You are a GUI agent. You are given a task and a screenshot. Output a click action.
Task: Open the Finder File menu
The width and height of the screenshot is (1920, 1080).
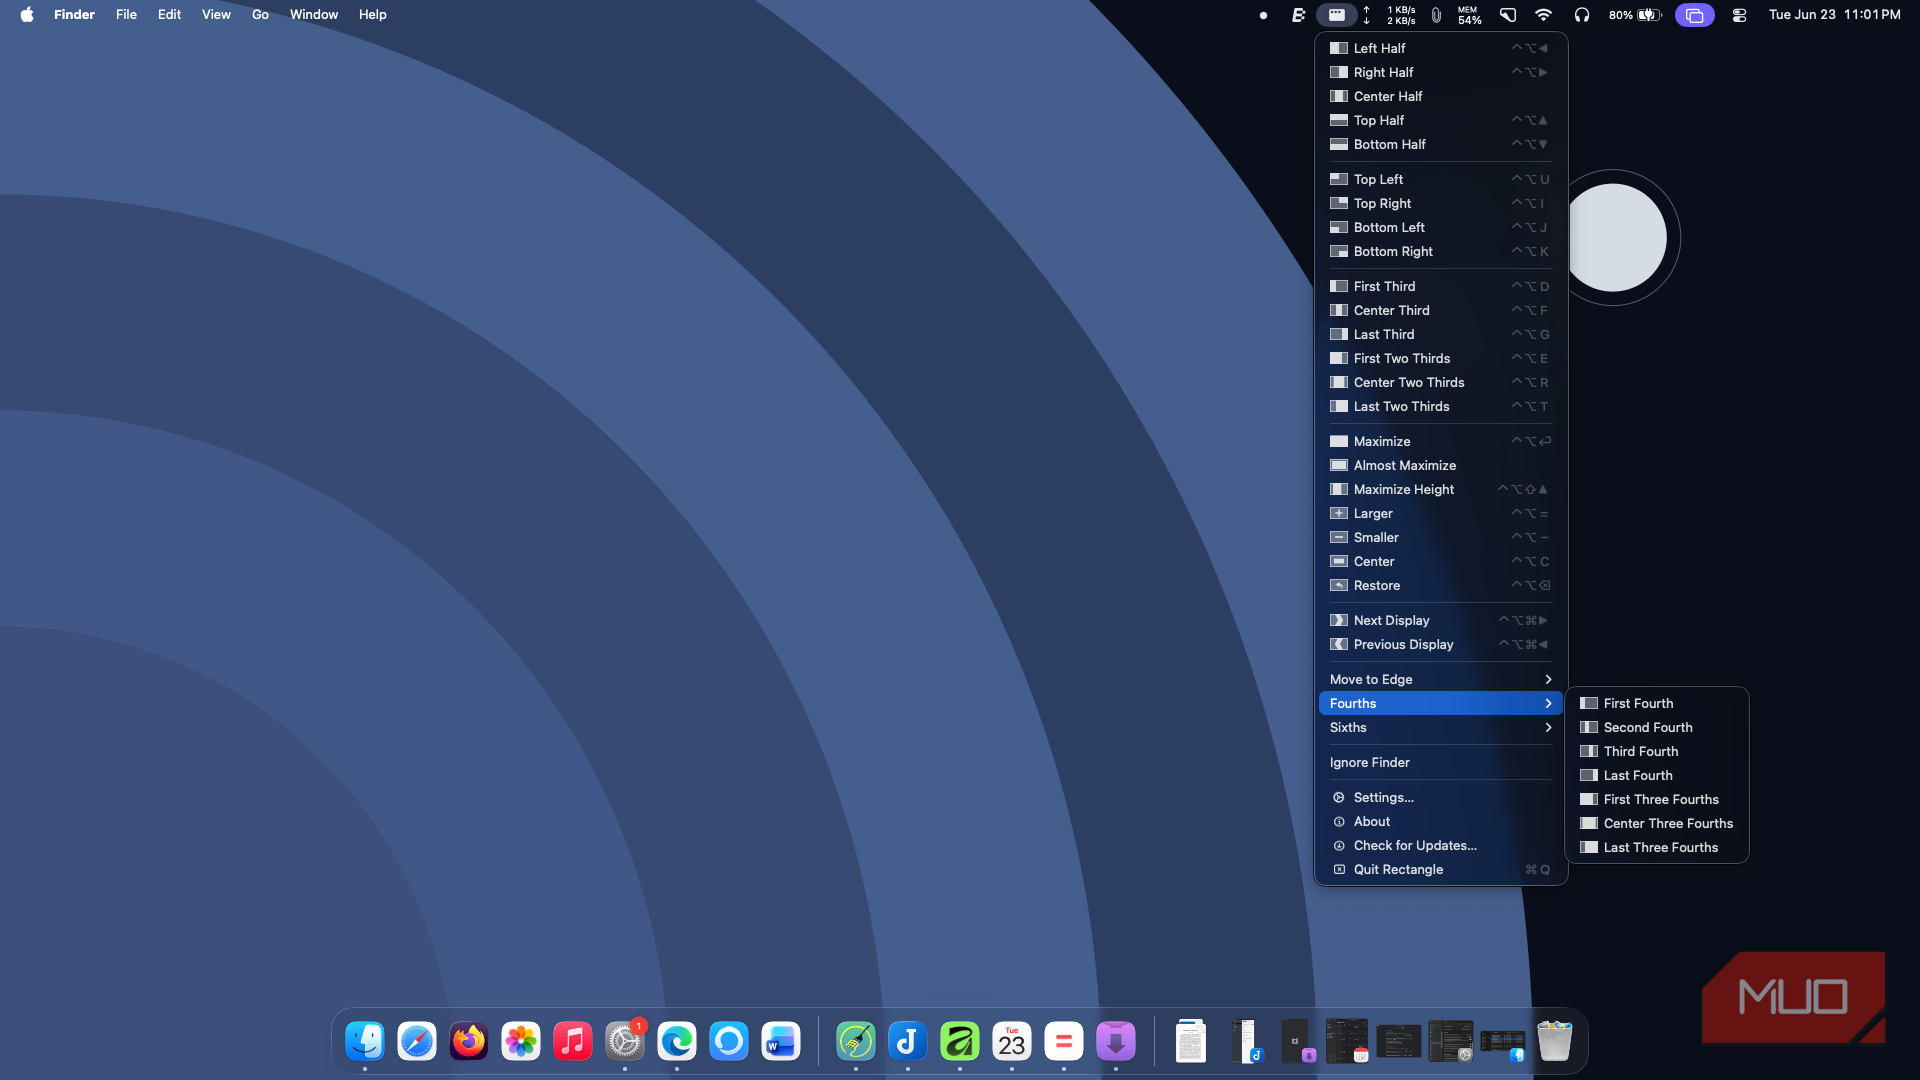click(126, 15)
